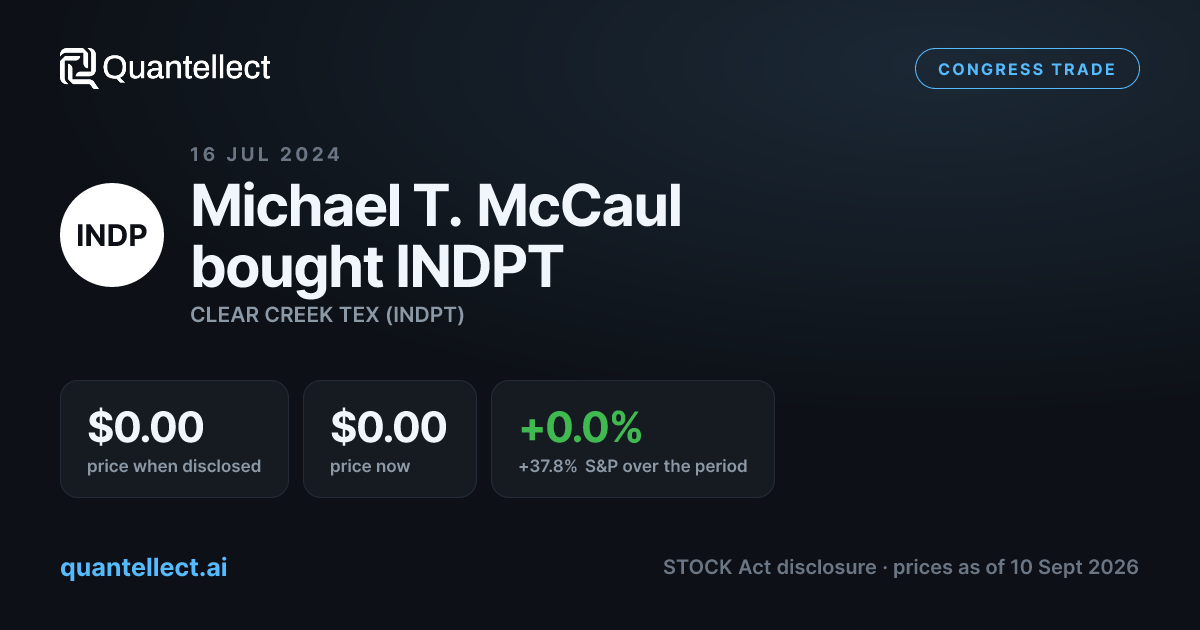Screen dimensions: 1200x630
Task: Click the 16 JUL 2024 date label
Action: 266,154
